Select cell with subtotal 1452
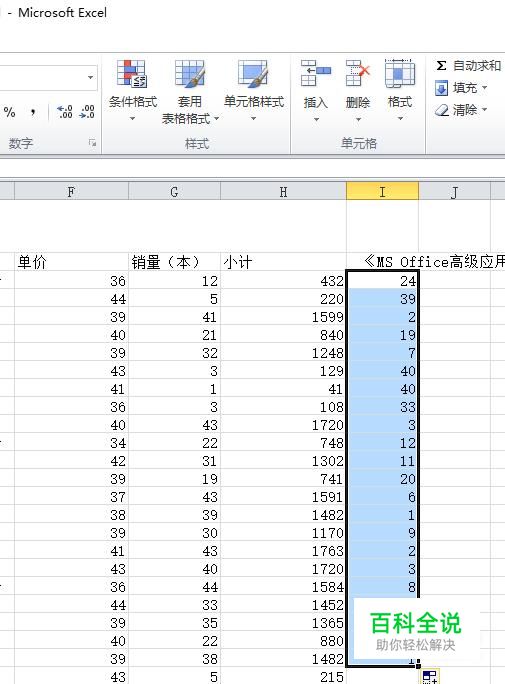Image resolution: width=505 pixels, height=684 pixels. tap(283, 605)
